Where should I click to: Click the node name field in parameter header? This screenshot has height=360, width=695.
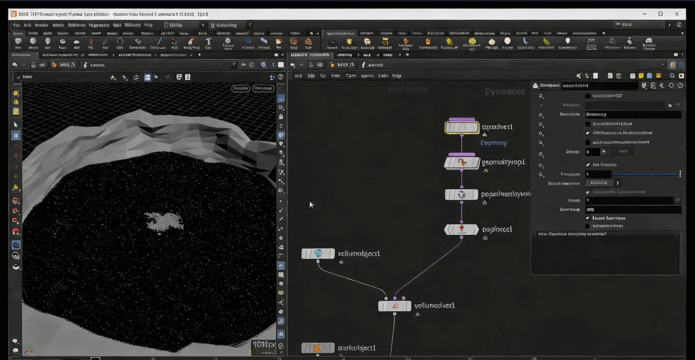600,86
